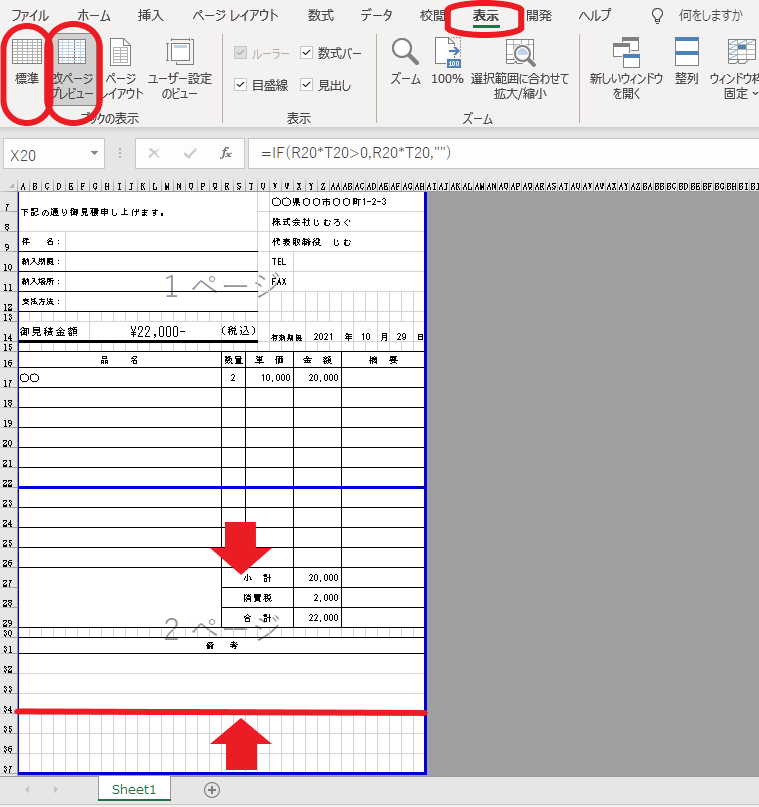Open 新しいウィンドウを開く new window
Screen dimensions: 759x807
pos(627,52)
